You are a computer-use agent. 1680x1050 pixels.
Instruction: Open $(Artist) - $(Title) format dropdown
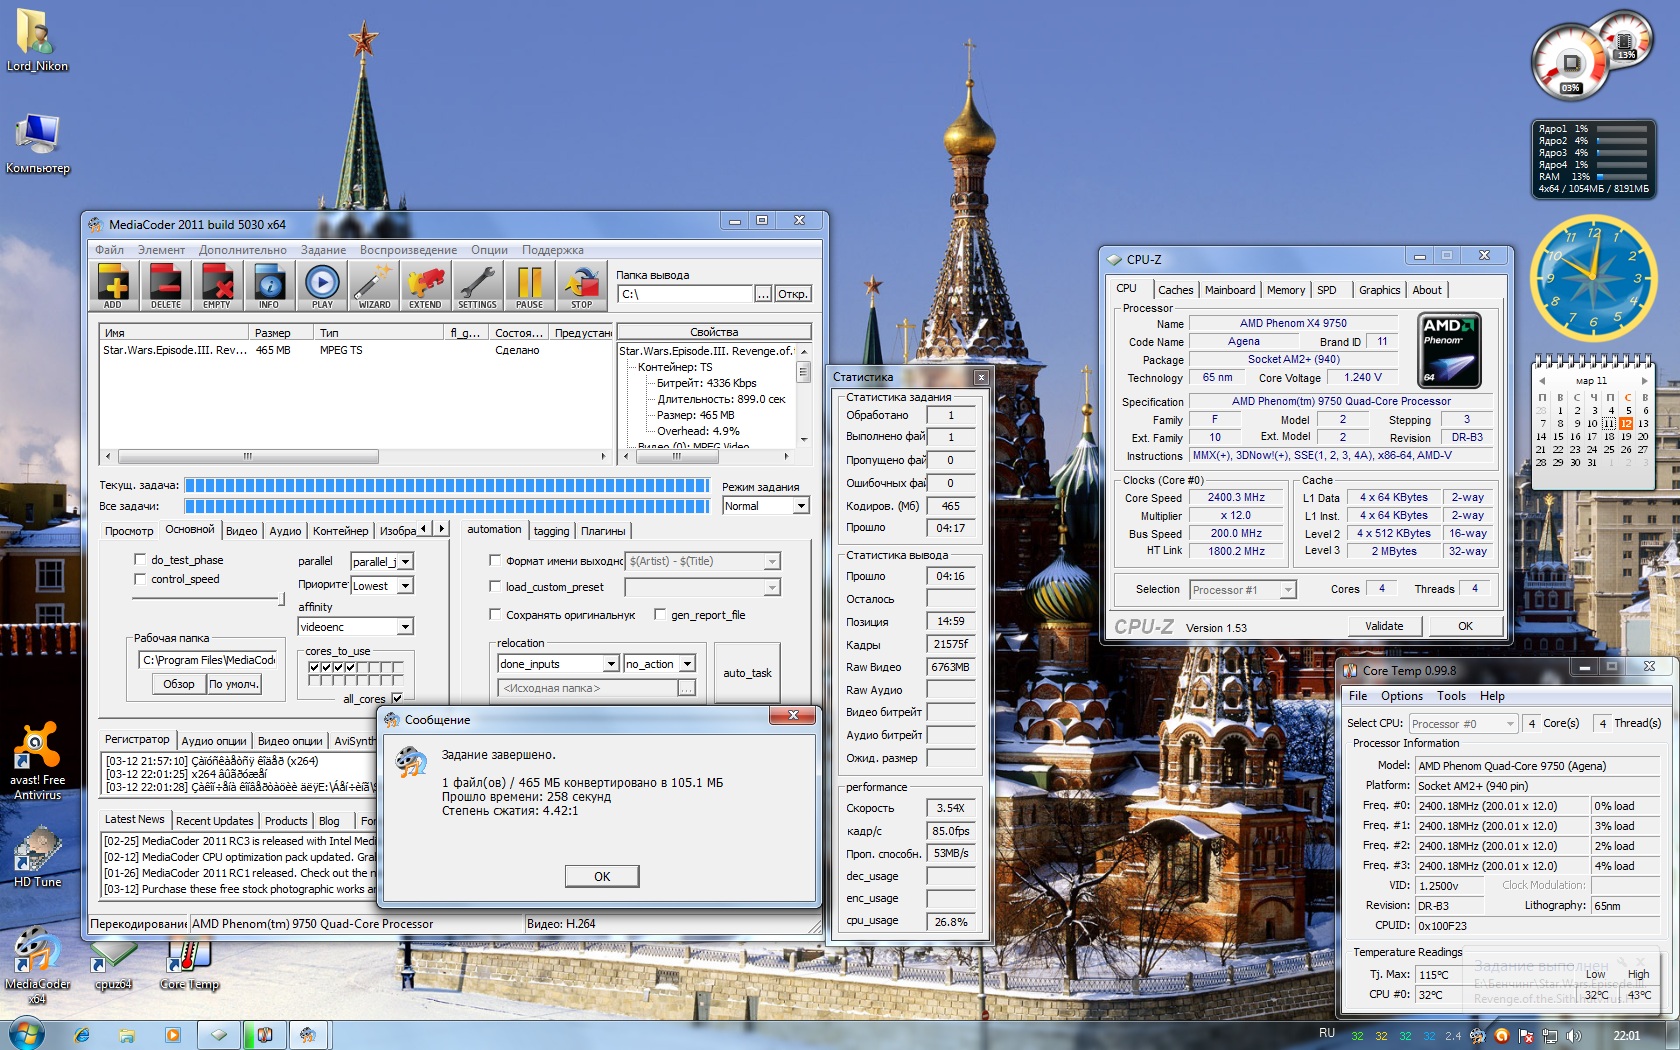[772, 562]
